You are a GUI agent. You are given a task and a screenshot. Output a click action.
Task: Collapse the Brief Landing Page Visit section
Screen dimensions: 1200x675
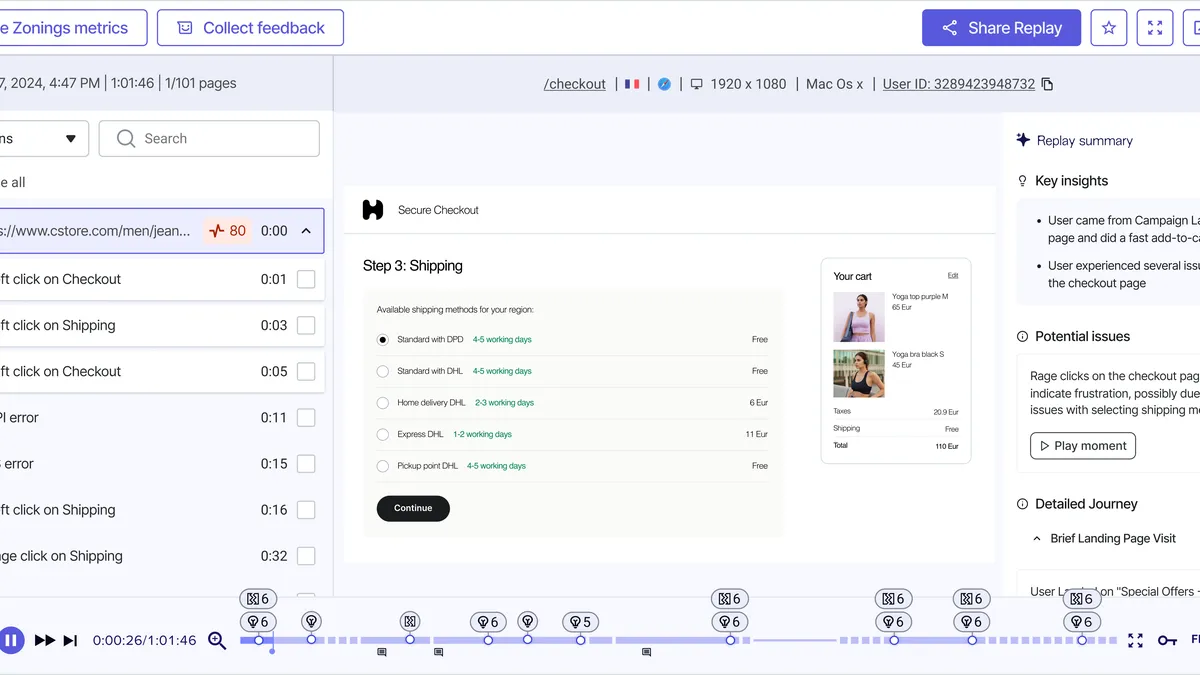pos(1037,539)
